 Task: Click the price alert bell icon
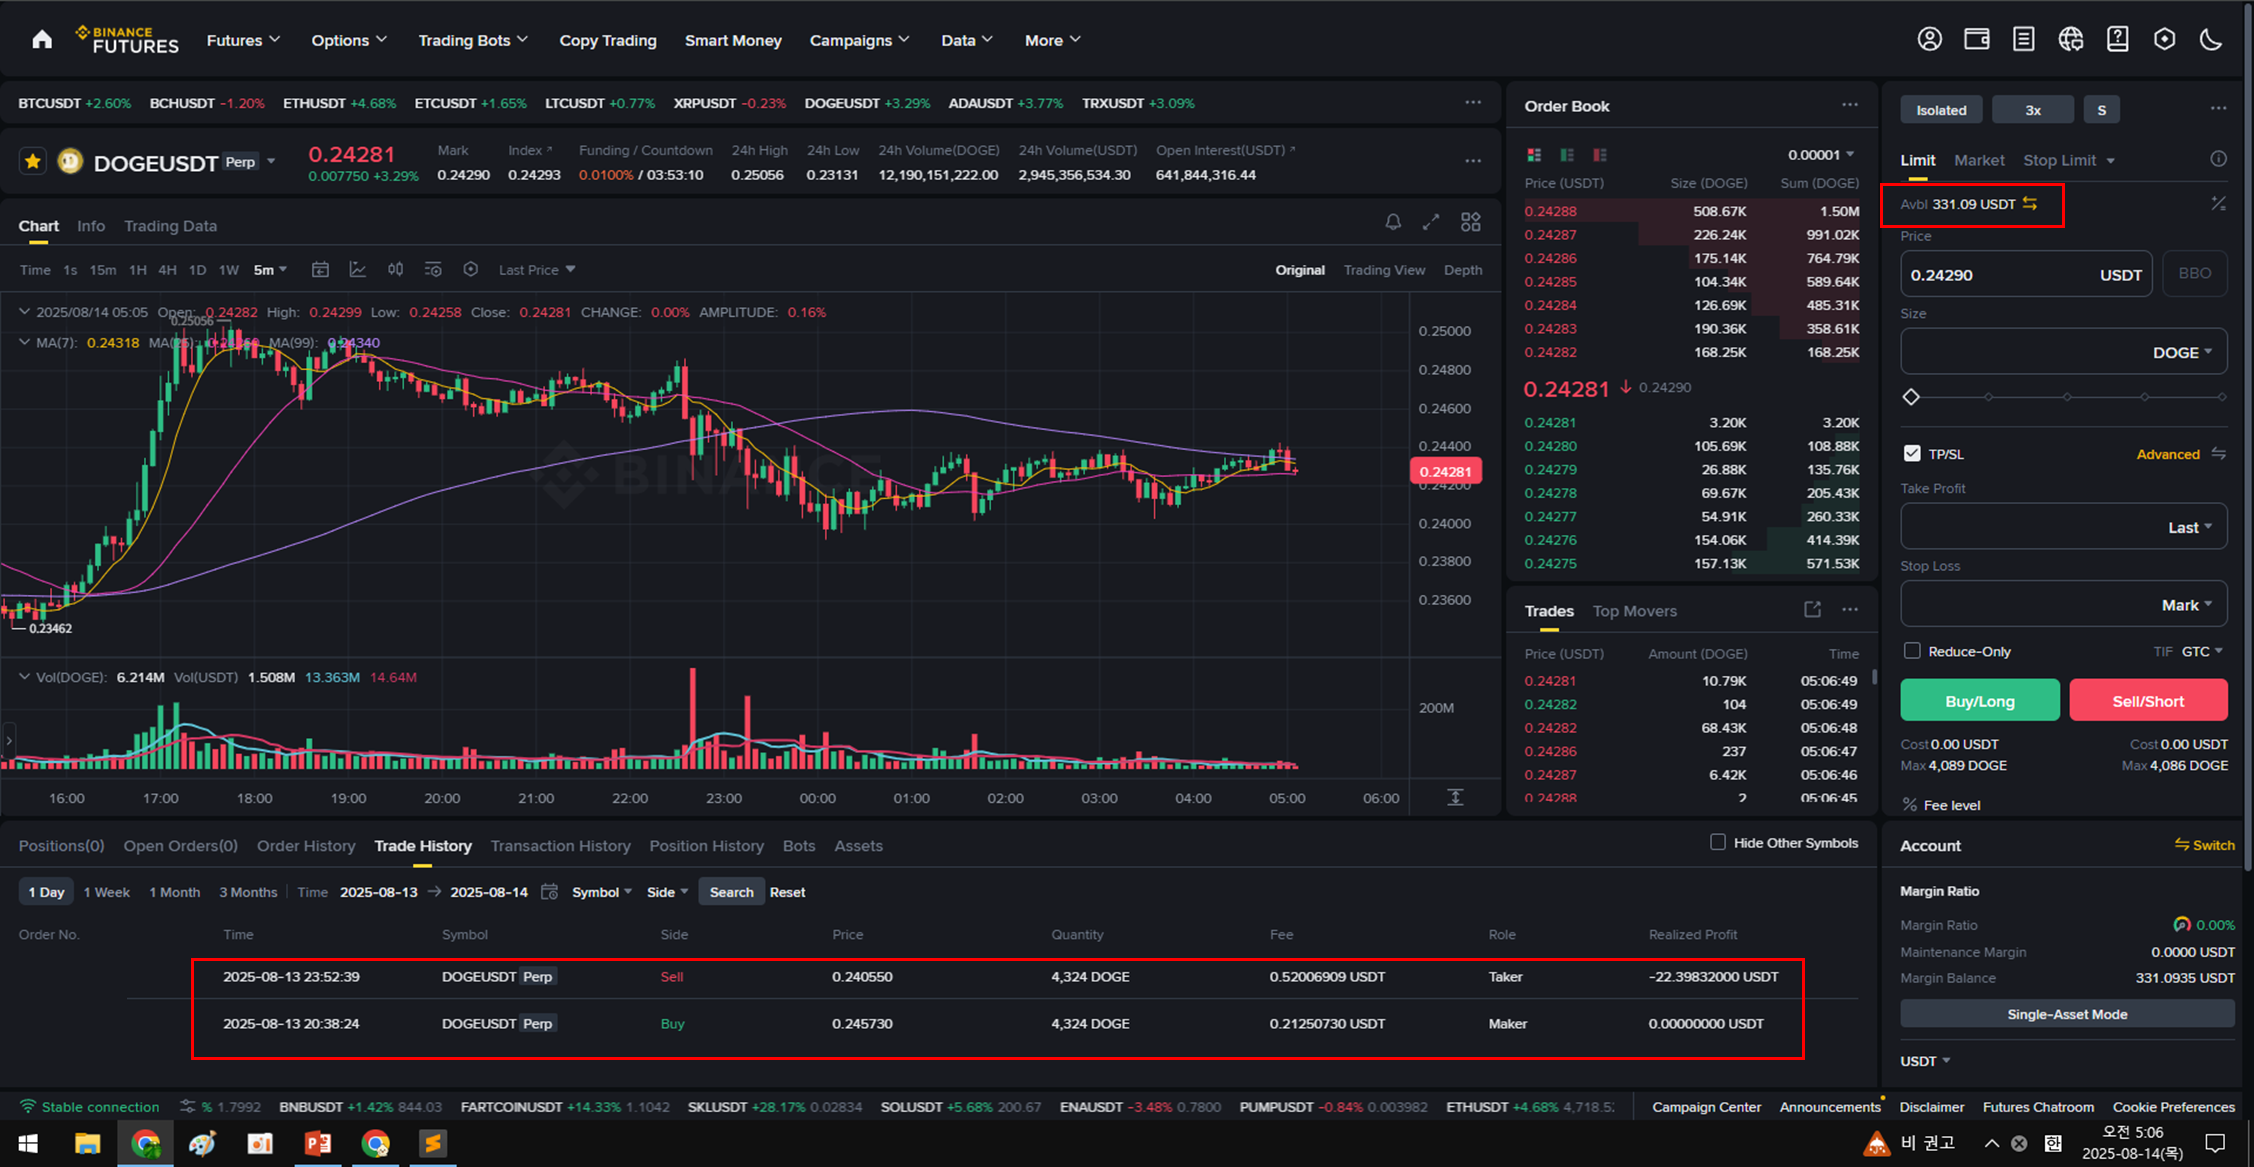point(1393,222)
